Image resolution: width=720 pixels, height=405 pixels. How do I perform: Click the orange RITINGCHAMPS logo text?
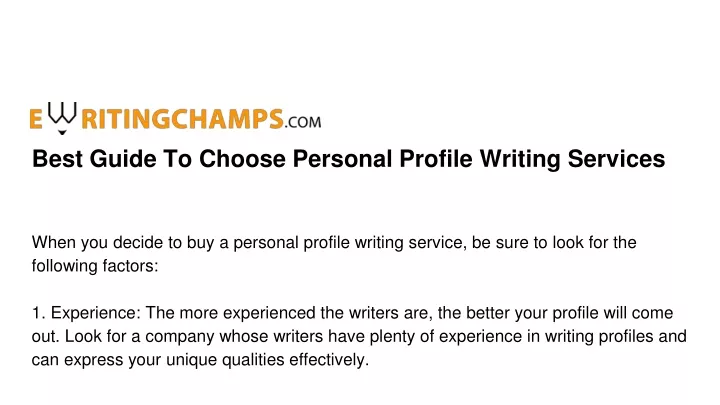[182, 119]
